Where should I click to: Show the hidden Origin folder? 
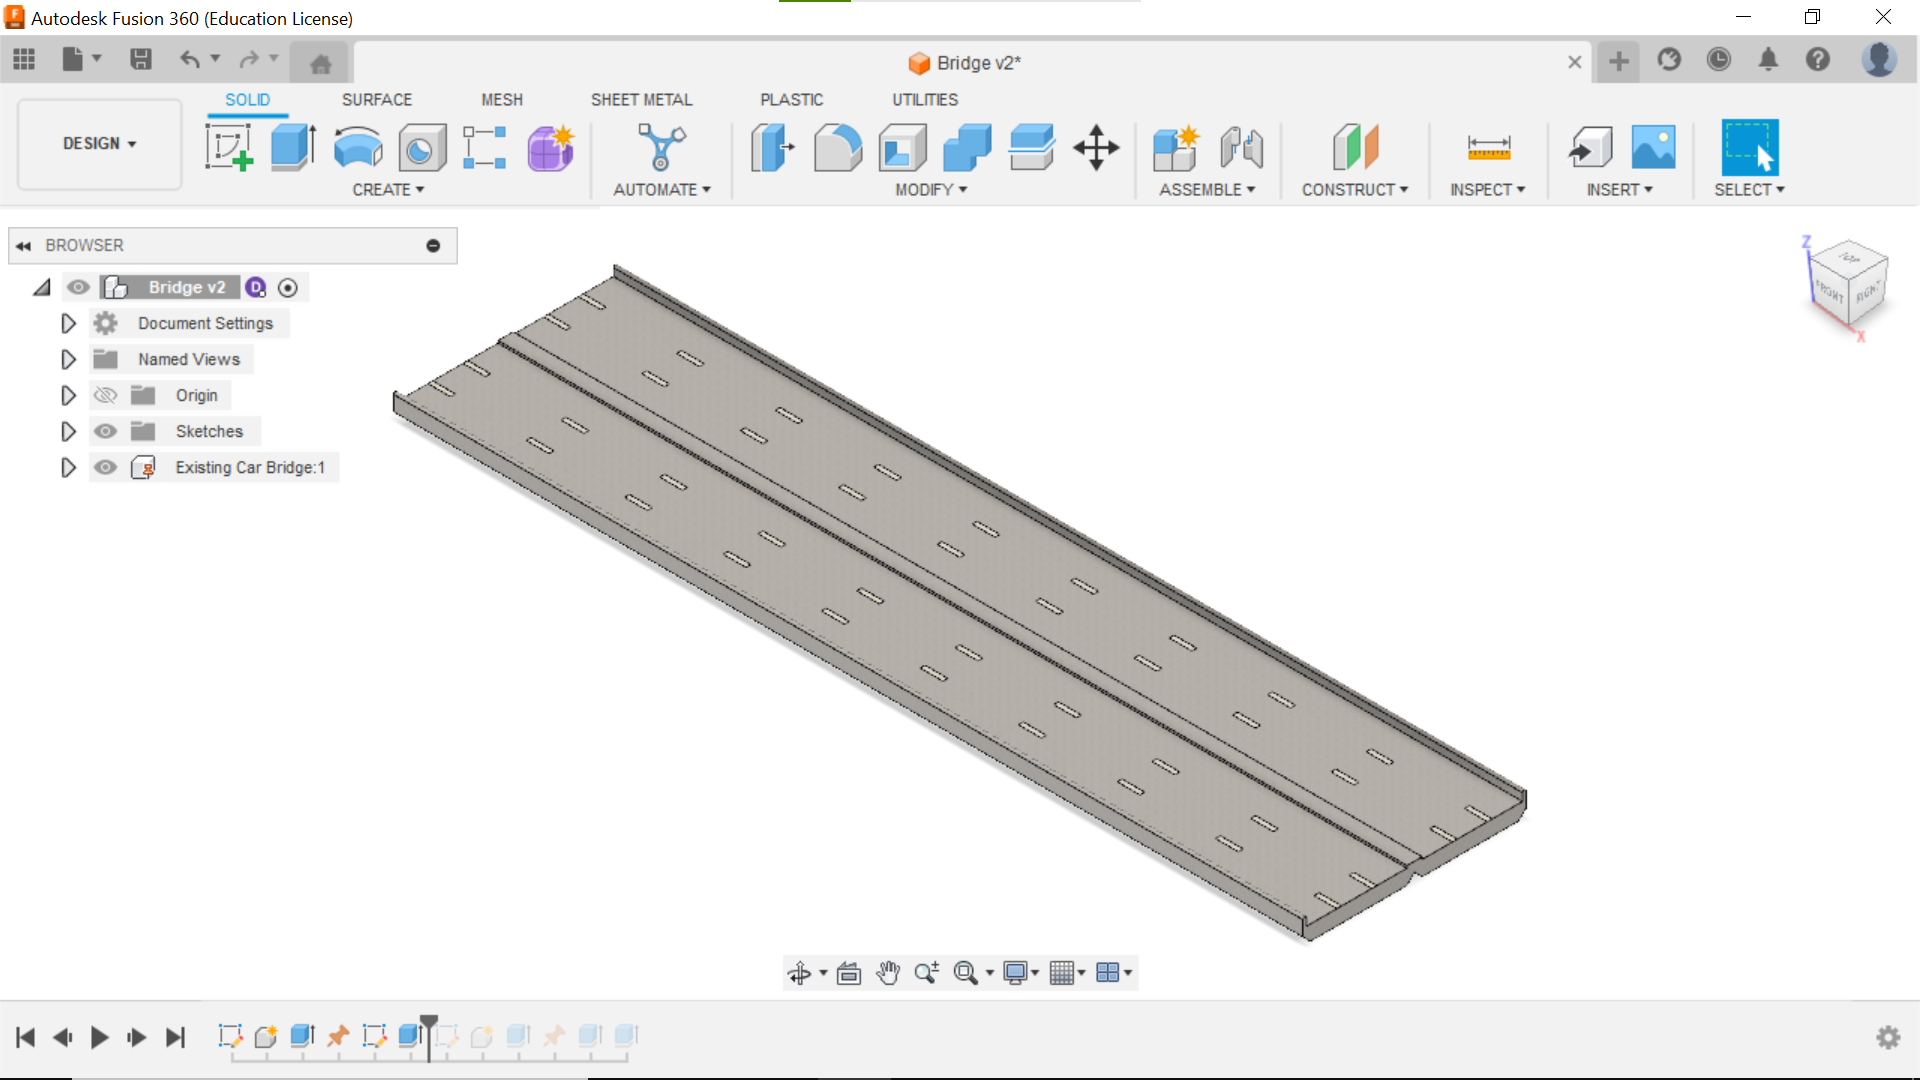[105, 395]
